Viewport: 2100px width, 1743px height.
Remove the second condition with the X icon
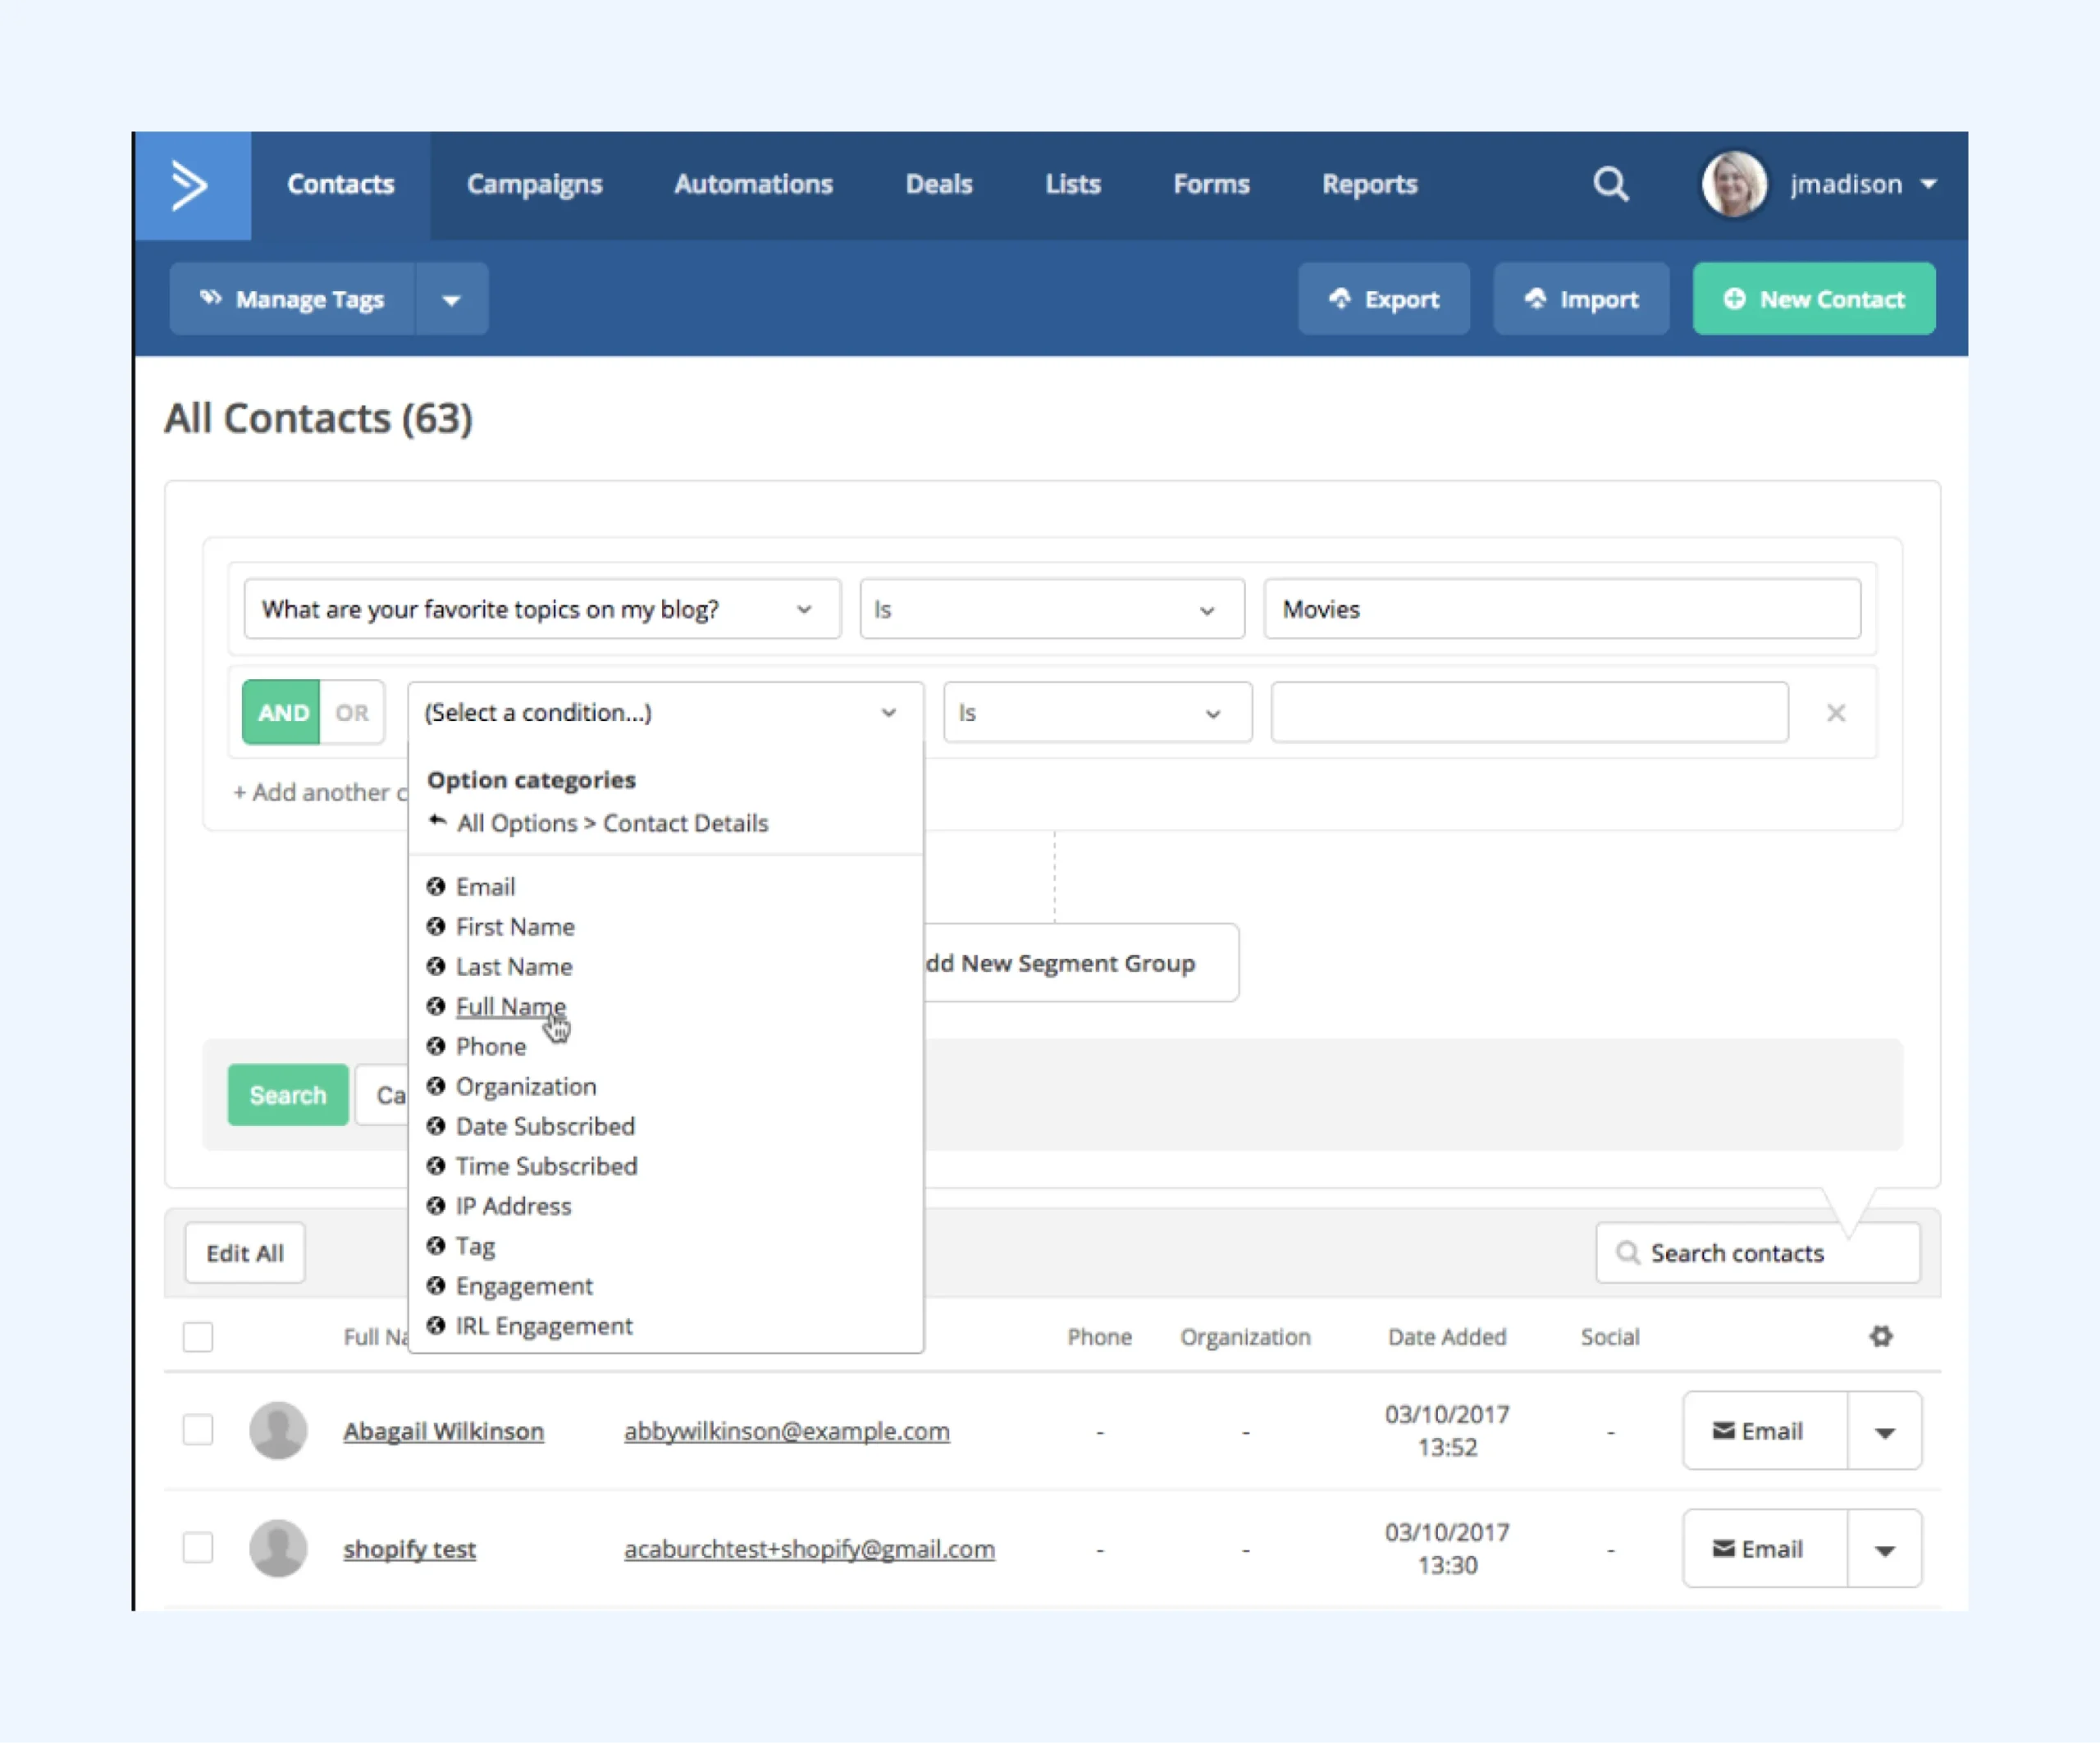click(x=1836, y=713)
